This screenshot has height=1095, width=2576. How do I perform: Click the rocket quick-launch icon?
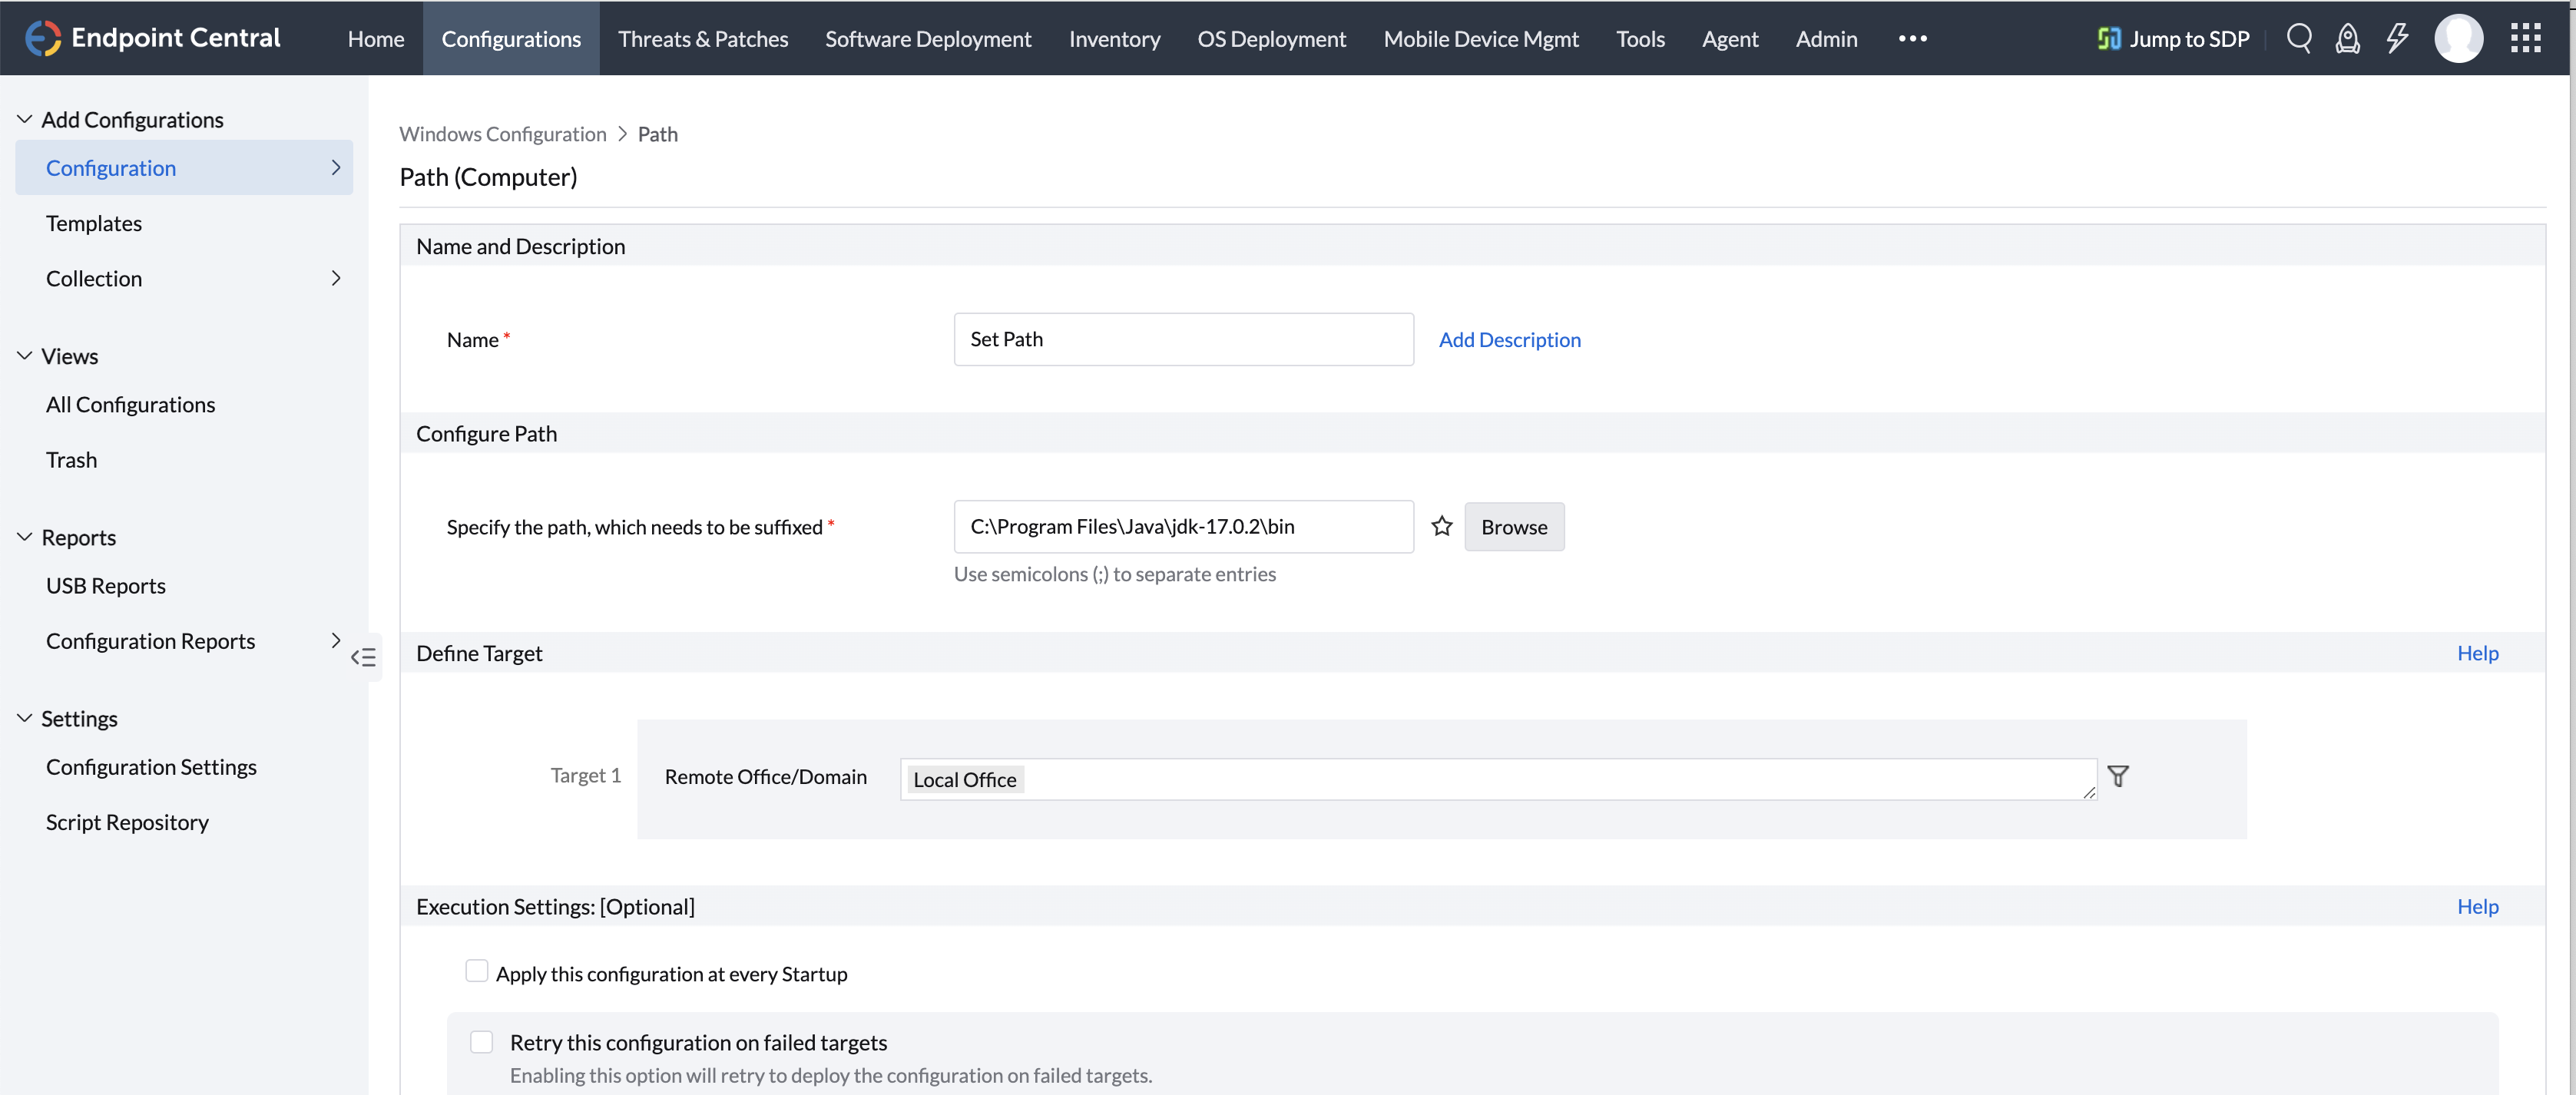[2347, 38]
